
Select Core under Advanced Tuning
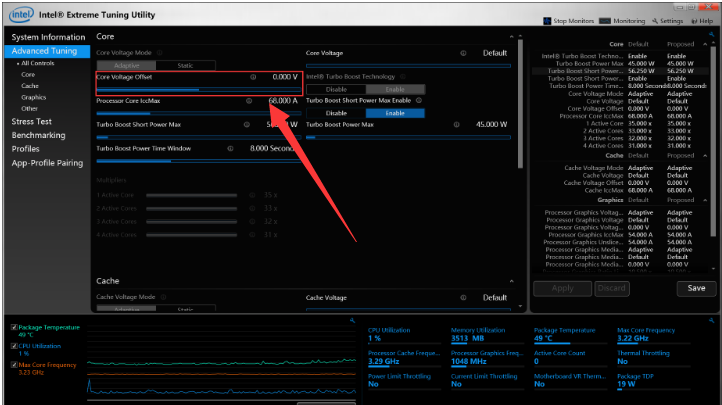click(28, 75)
